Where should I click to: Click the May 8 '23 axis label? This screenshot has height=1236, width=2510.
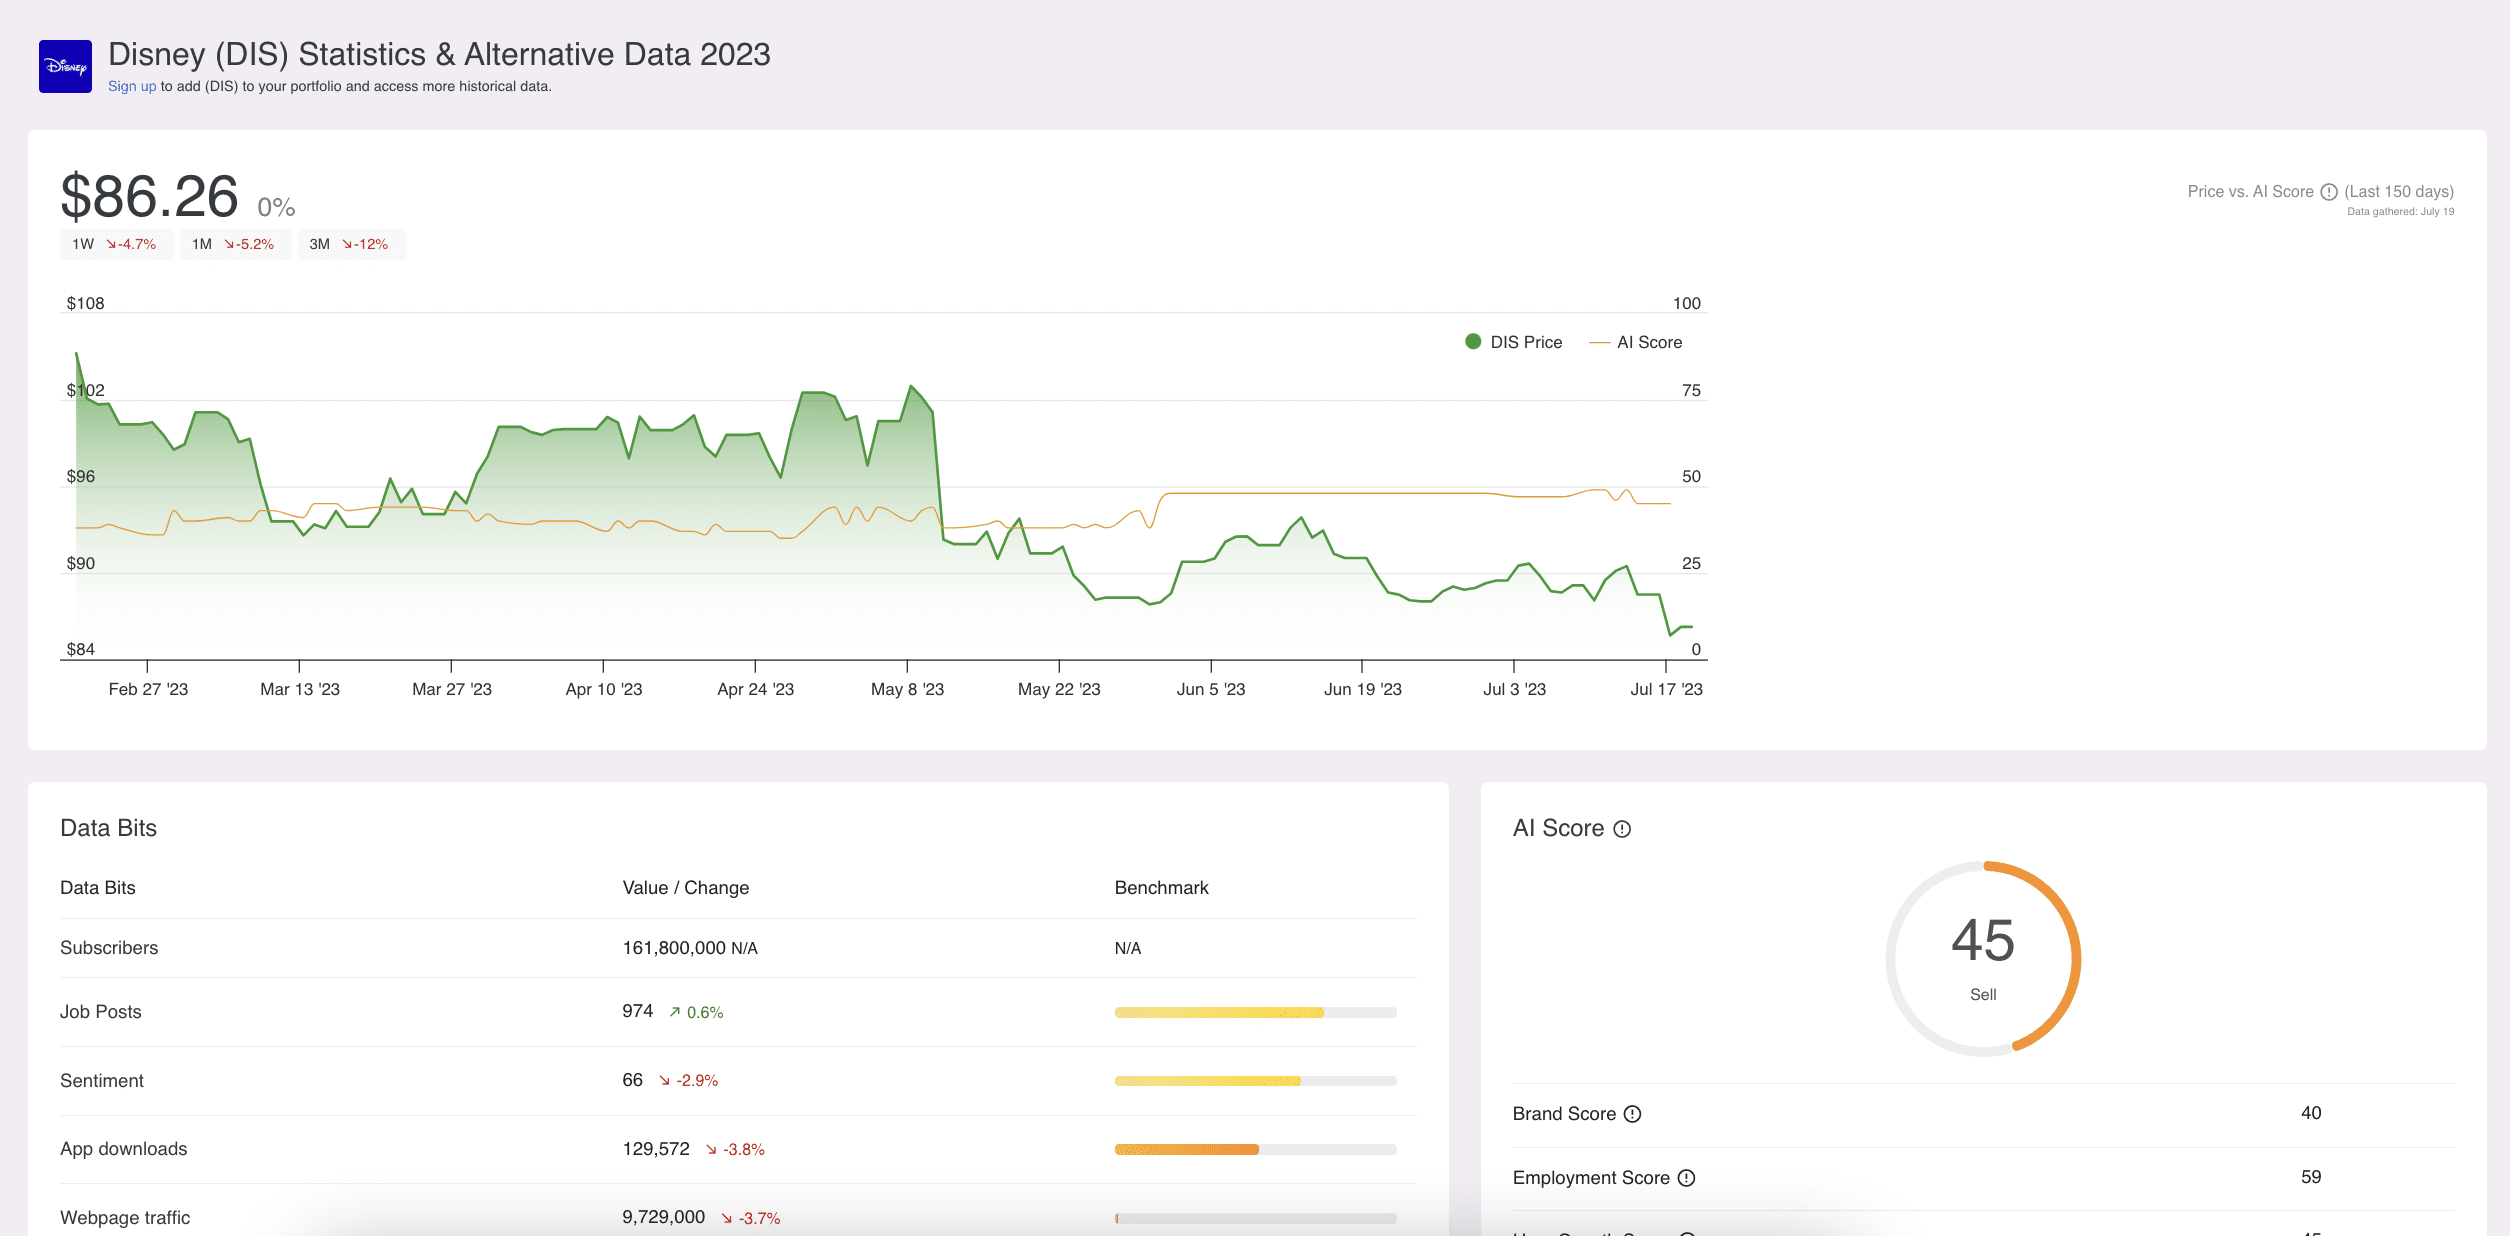(x=907, y=689)
